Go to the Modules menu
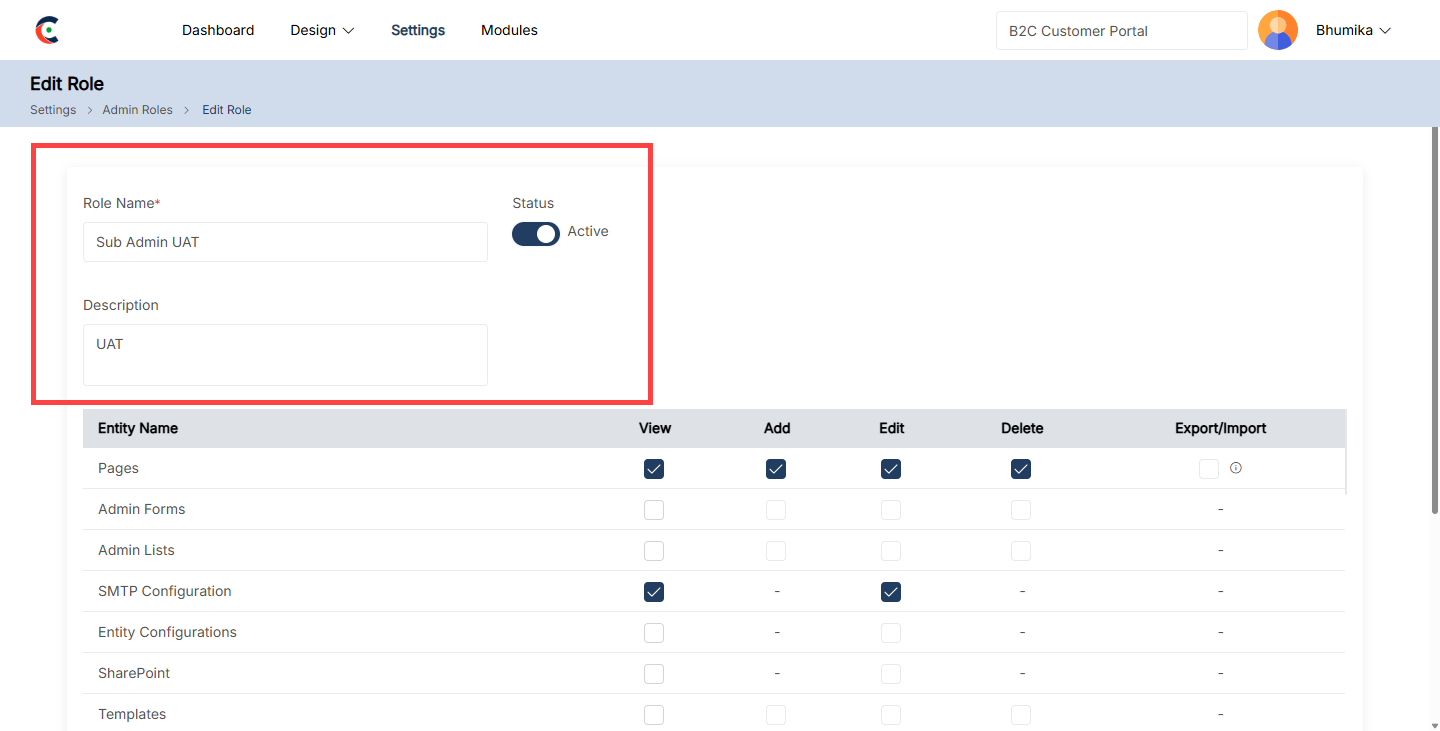This screenshot has height=731, width=1440. 509,30
